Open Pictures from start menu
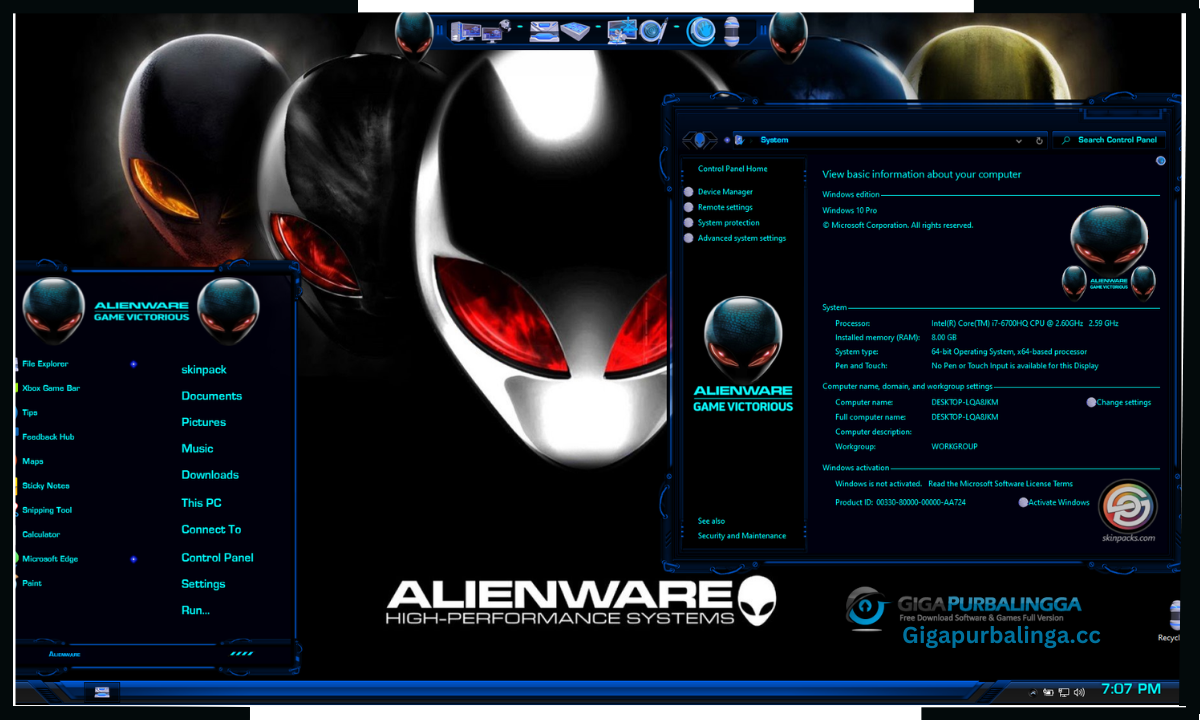 pos(204,422)
